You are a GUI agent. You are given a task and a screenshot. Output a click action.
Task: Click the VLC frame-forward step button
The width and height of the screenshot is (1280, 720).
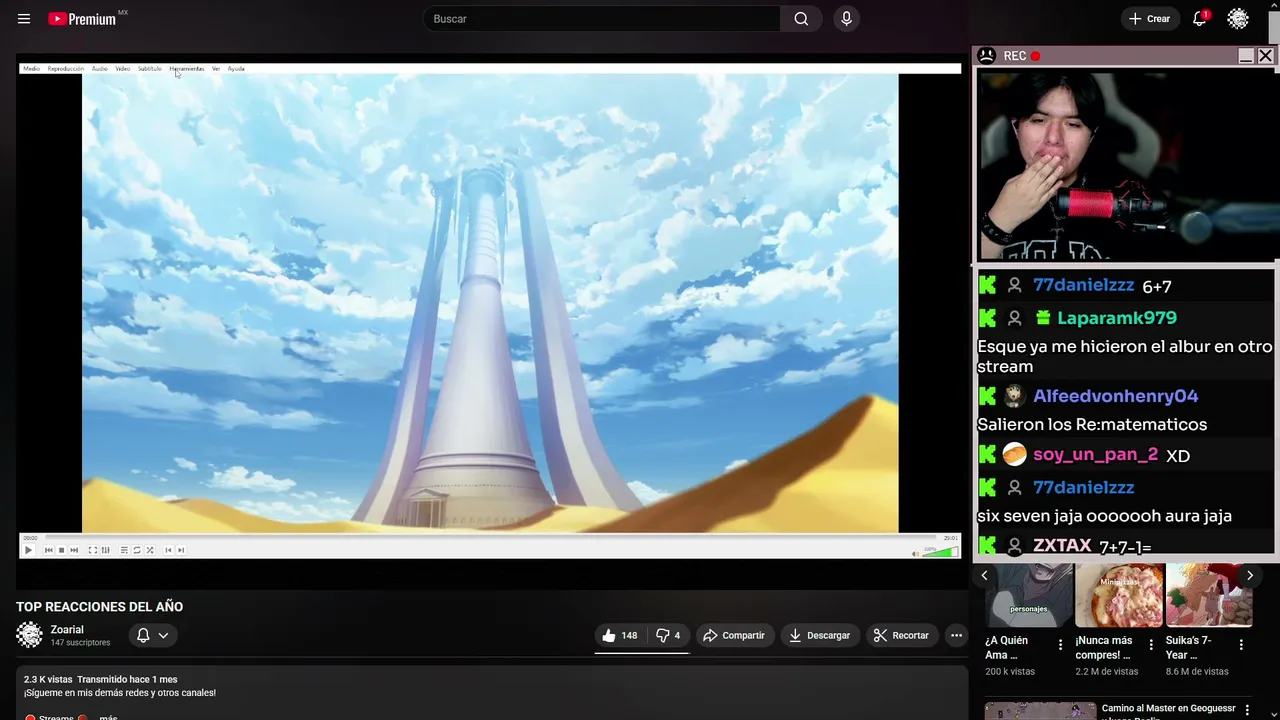point(181,550)
